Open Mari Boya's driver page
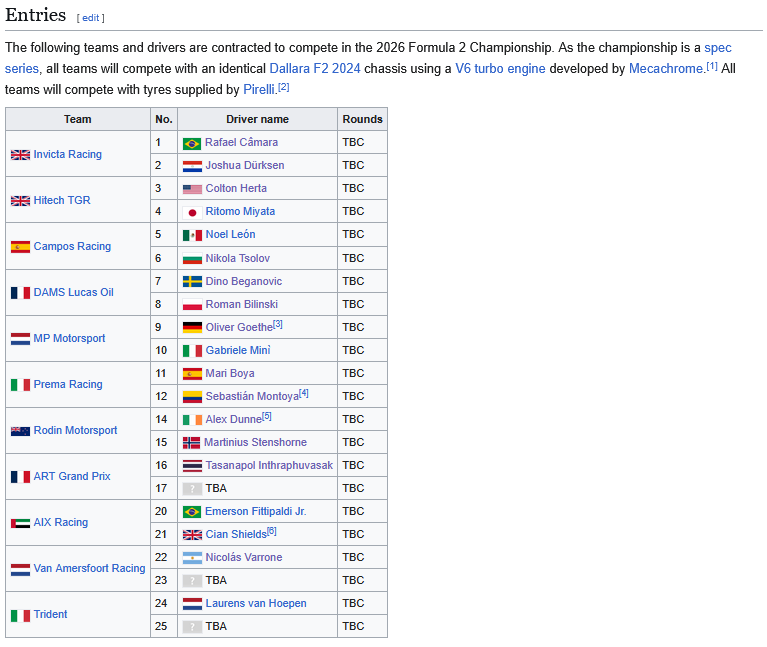Viewport: 767px width, 647px height. click(230, 373)
